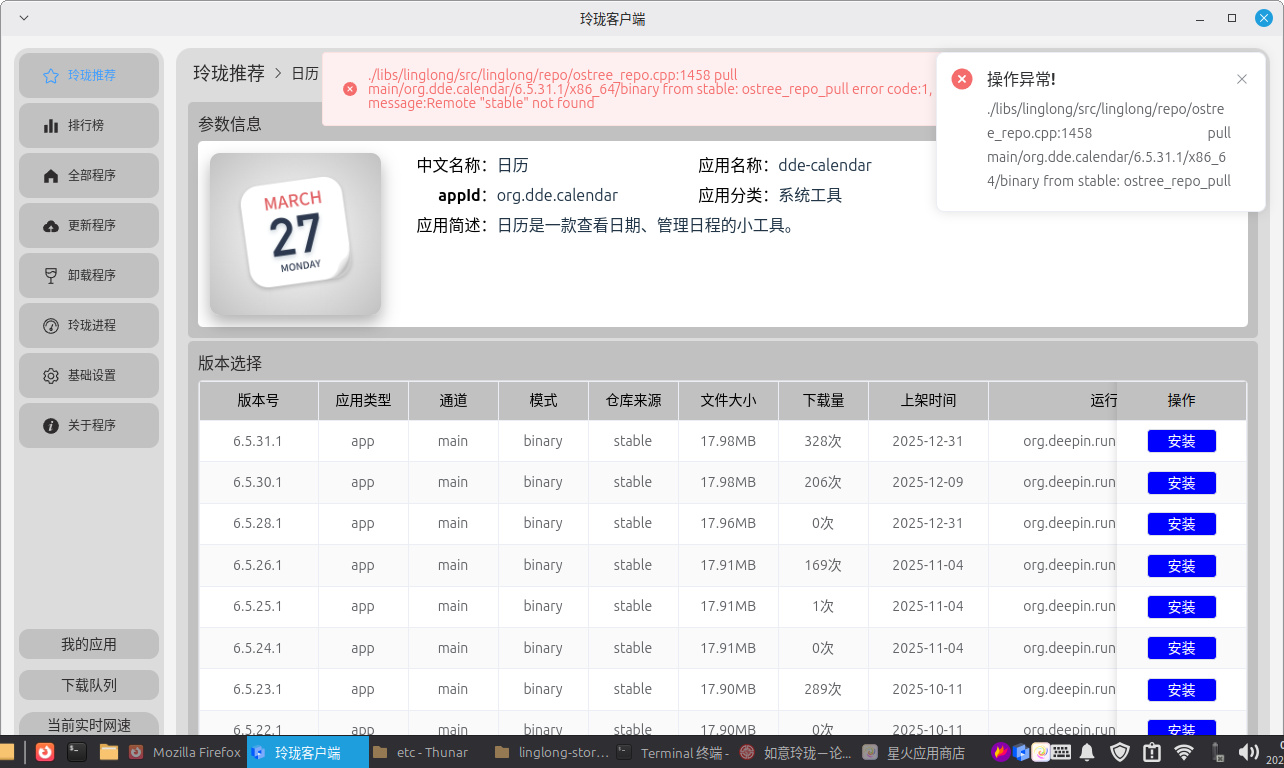Open 基础设置 via the gear icon
Viewport: 1284px width, 768px height.
tap(50, 375)
